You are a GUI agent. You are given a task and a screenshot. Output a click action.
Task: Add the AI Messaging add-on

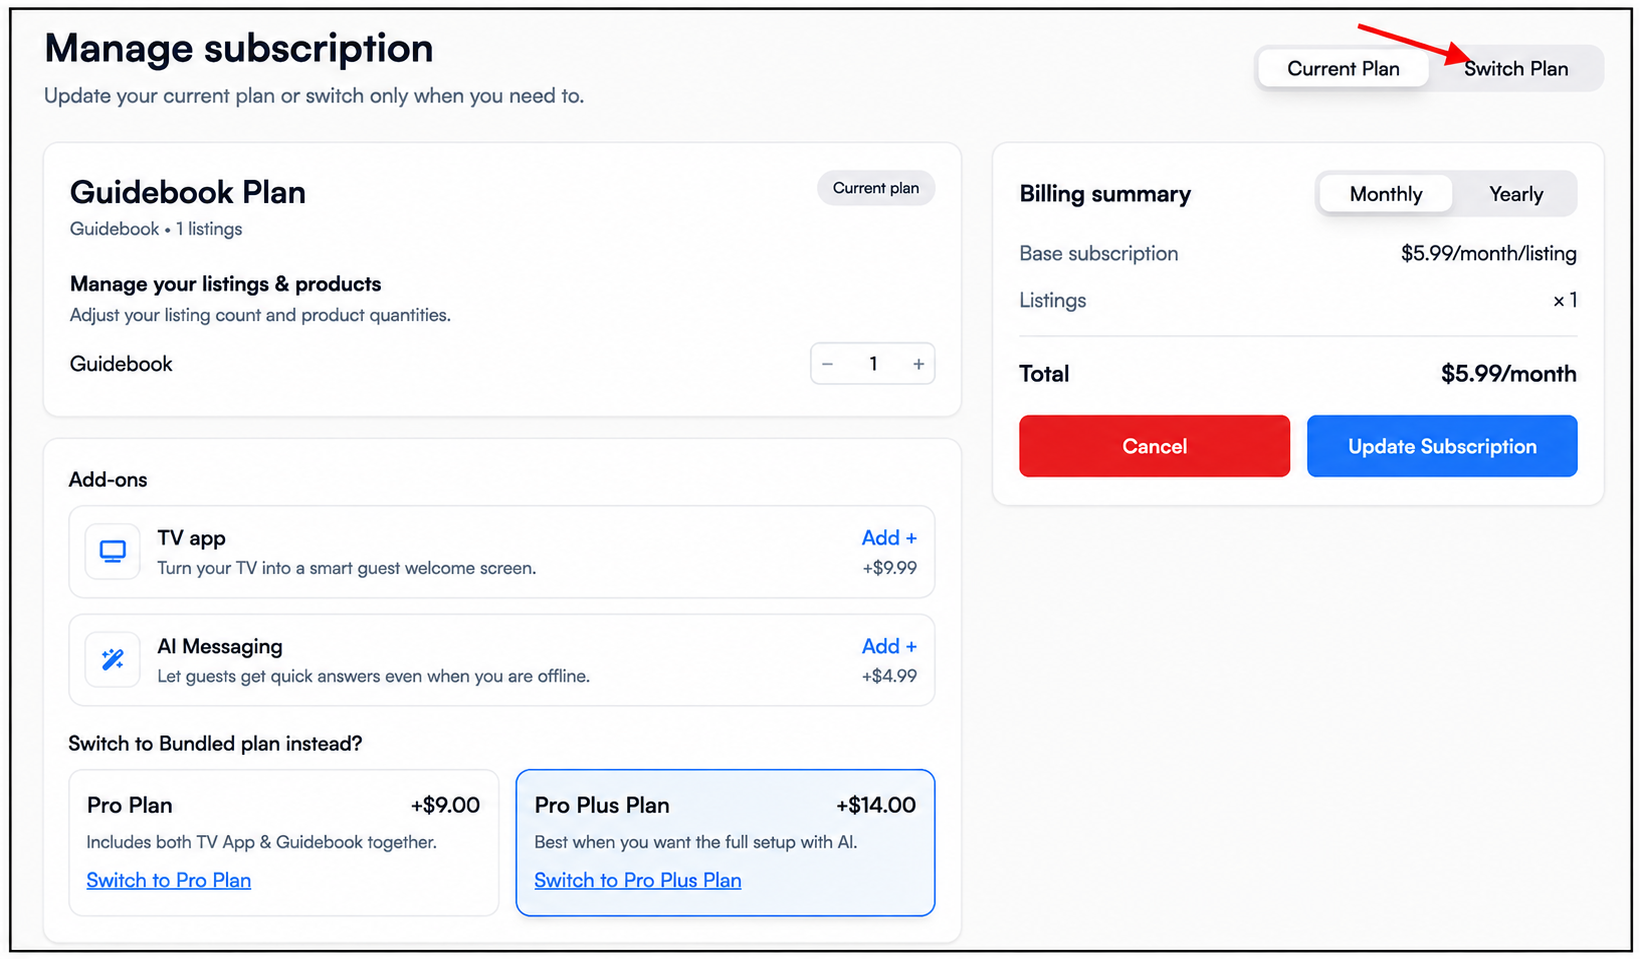click(x=889, y=646)
